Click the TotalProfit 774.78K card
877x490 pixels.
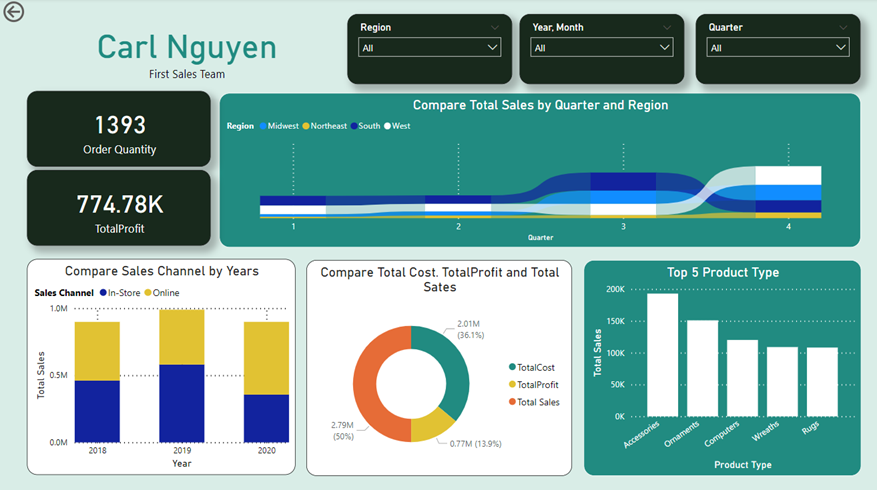(119, 207)
